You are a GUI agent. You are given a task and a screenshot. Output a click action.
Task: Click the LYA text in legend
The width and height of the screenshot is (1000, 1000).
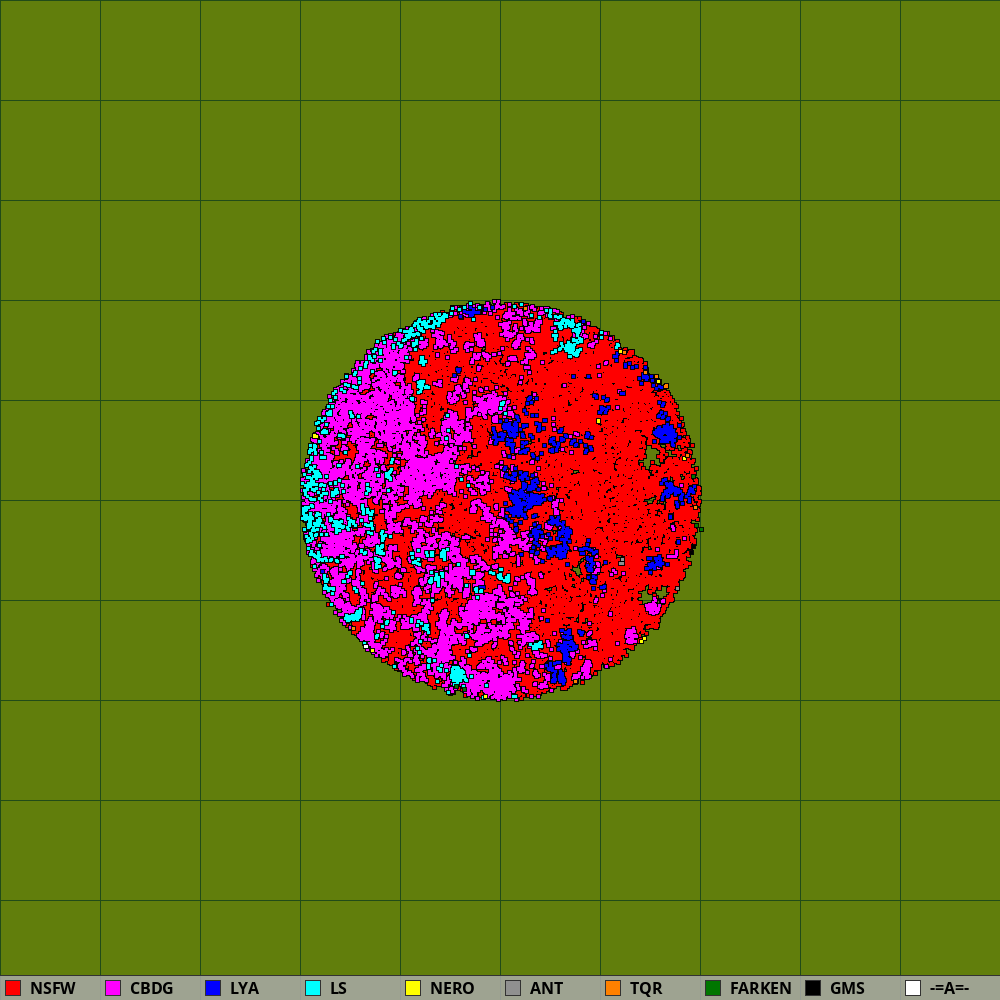(244, 988)
